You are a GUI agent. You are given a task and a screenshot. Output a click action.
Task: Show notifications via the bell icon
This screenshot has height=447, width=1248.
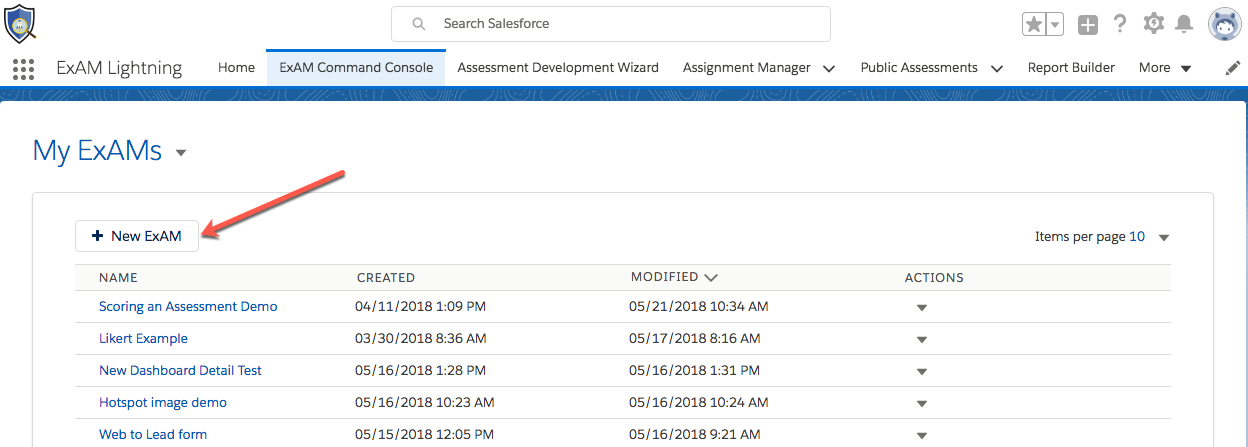pos(1184,24)
